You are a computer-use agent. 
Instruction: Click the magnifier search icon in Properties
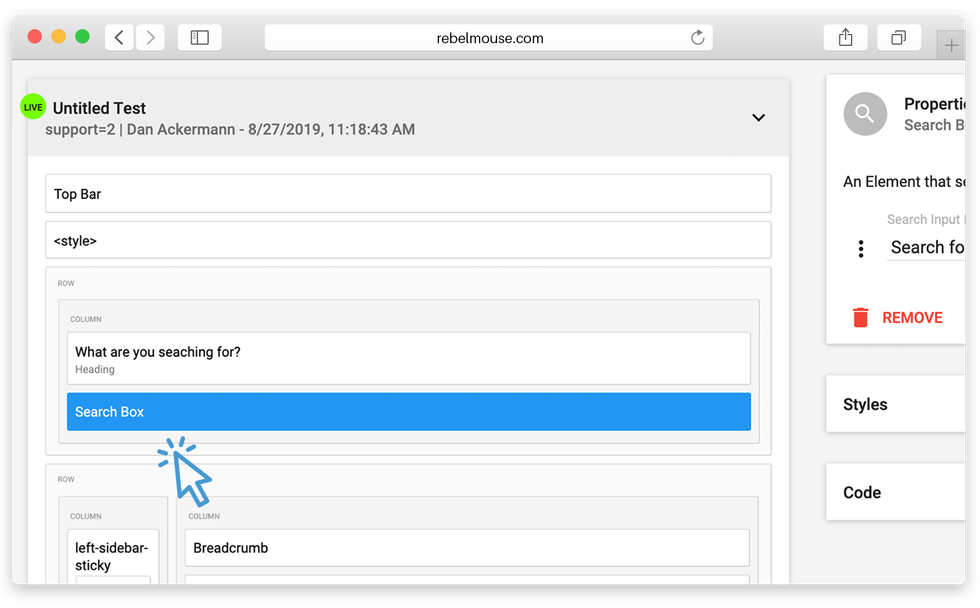(865, 114)
